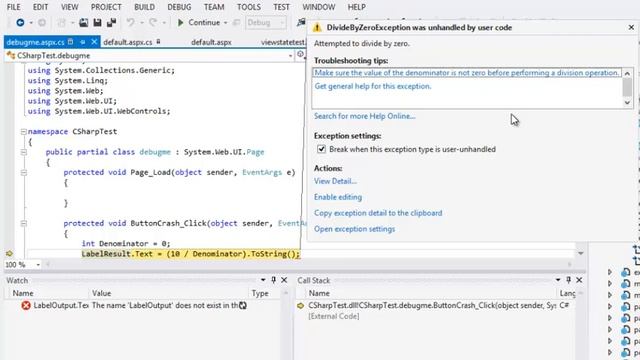The height and width of the screenshot is (360, 640).
Task: Click 'Copy exception detail to the clipboard'
Action: 378,213
